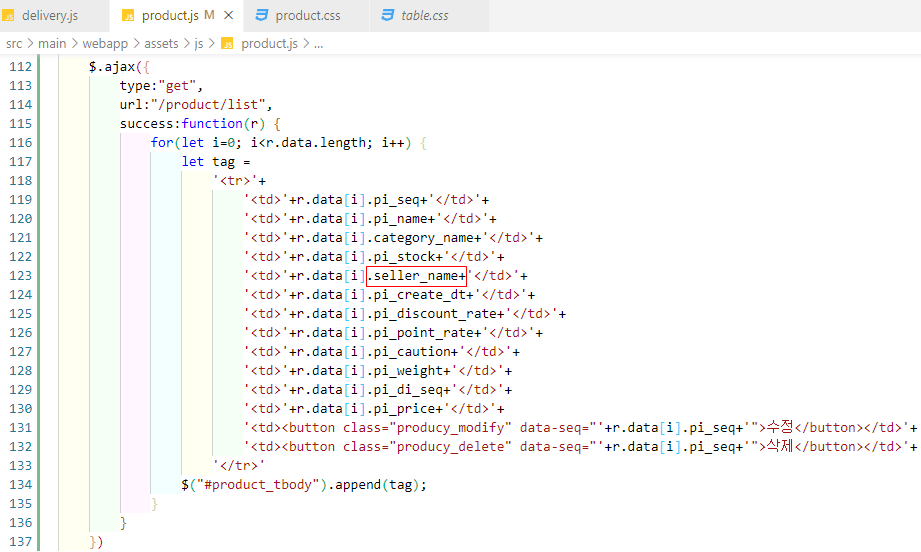
Task: Click line number 137 in the gutter
Action: coord(21,541)
